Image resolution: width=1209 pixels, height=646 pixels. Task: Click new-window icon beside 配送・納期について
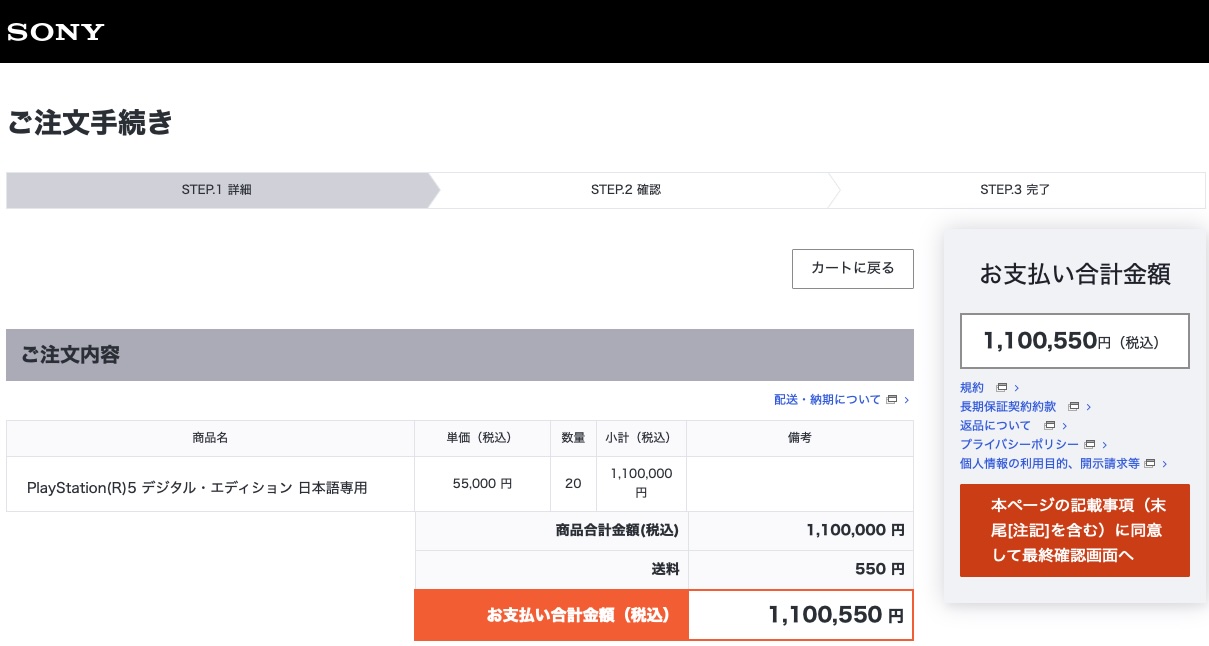coord(892,400)
